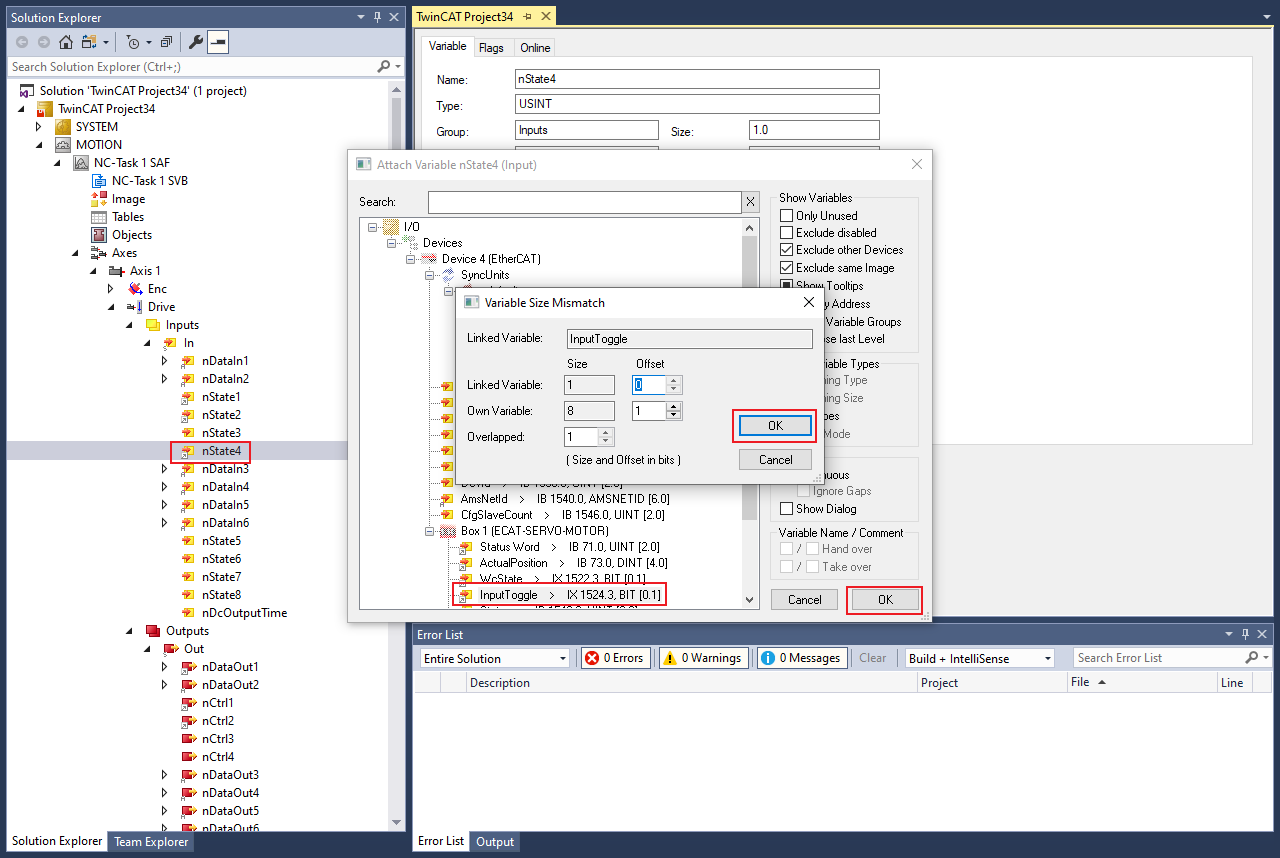
Task: Click the Home icon in Solution Explorer
Action: click(66, 42)
